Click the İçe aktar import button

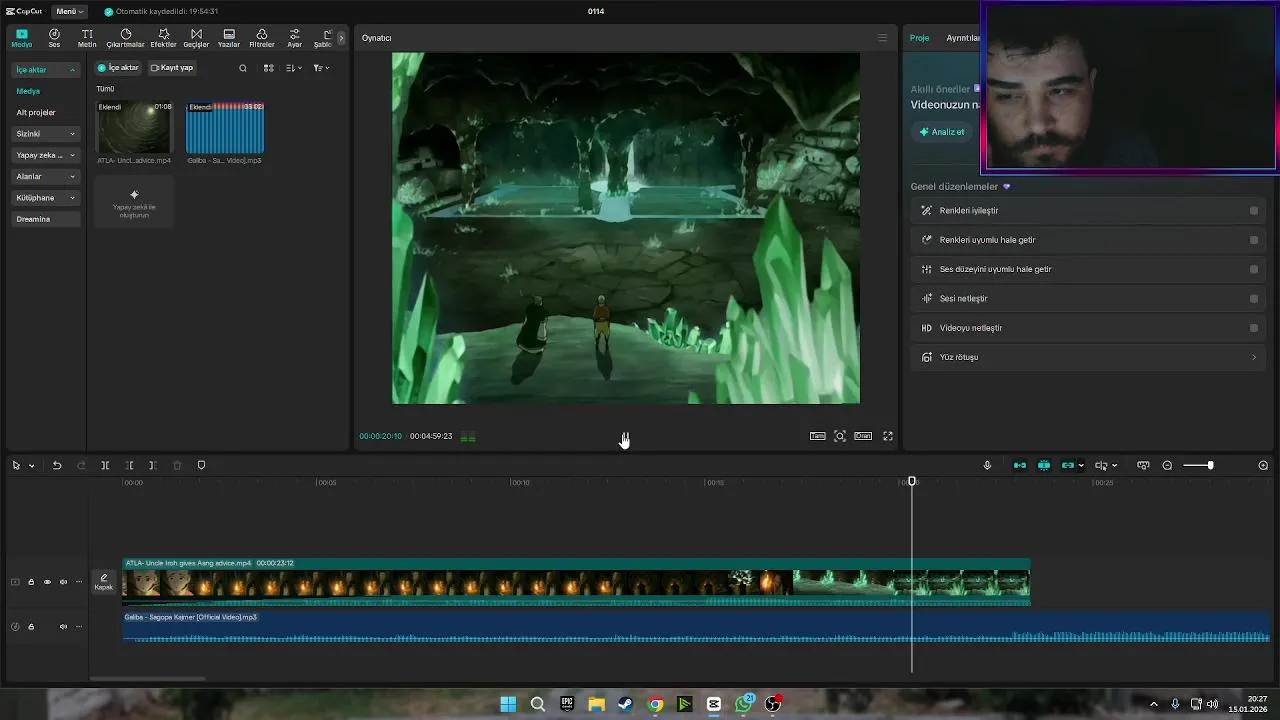pos(118,68)
